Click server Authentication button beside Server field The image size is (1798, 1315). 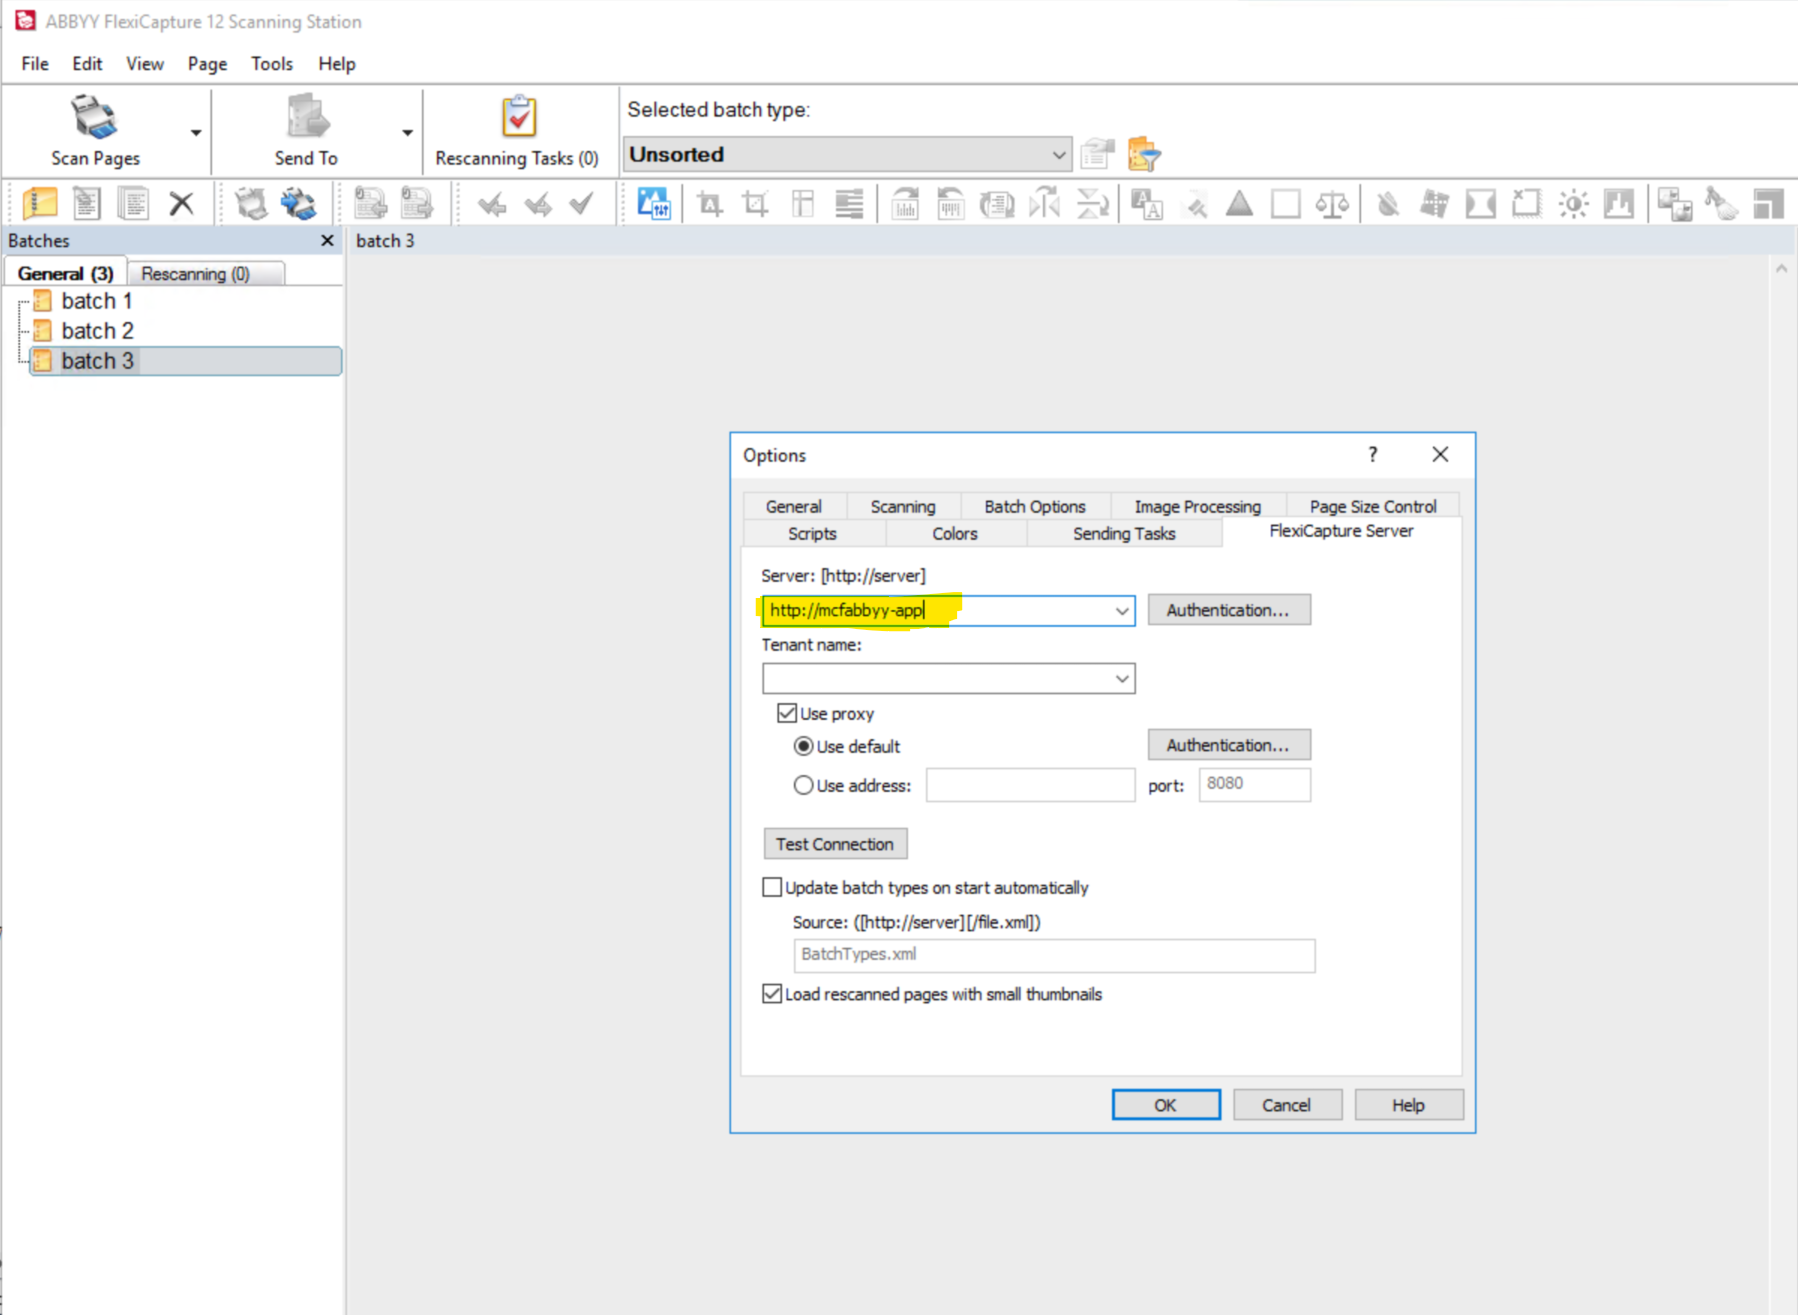tap(1229, 610)
